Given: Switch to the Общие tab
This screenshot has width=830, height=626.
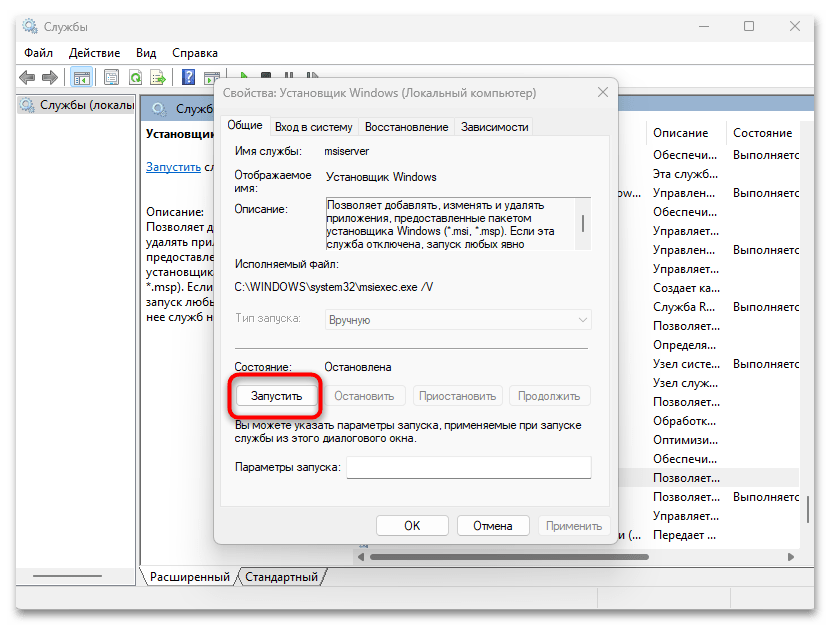Looking at the screenshot, I should pyautogui.click(x=245, y=125).
